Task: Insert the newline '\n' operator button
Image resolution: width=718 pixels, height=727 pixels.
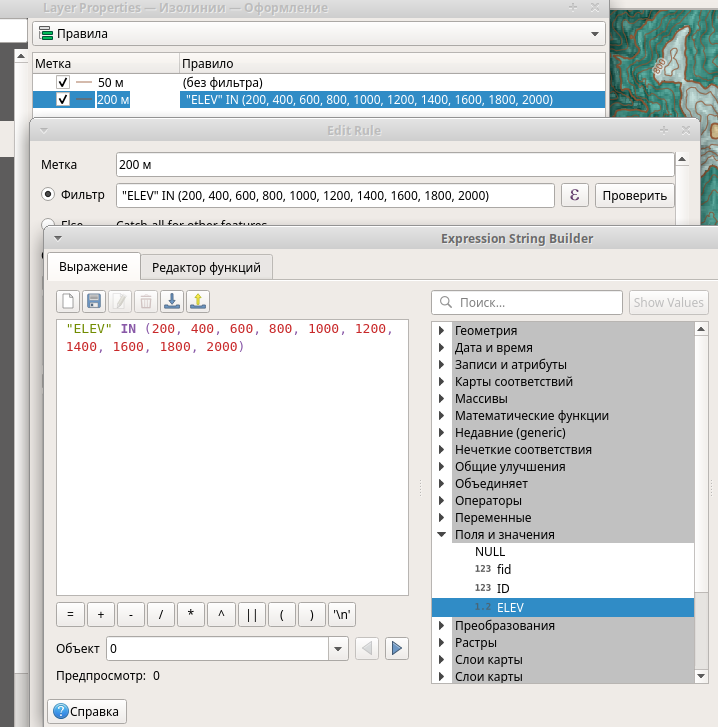Action: pos(343,615)
